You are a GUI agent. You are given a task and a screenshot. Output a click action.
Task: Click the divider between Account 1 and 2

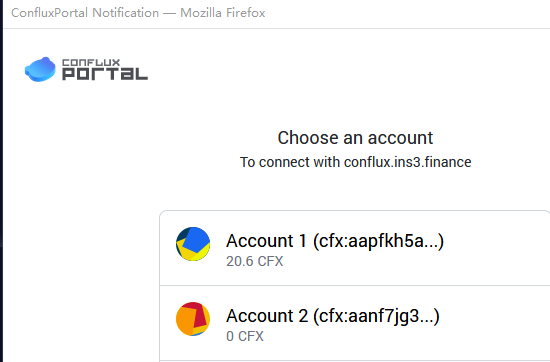(355, 286)
